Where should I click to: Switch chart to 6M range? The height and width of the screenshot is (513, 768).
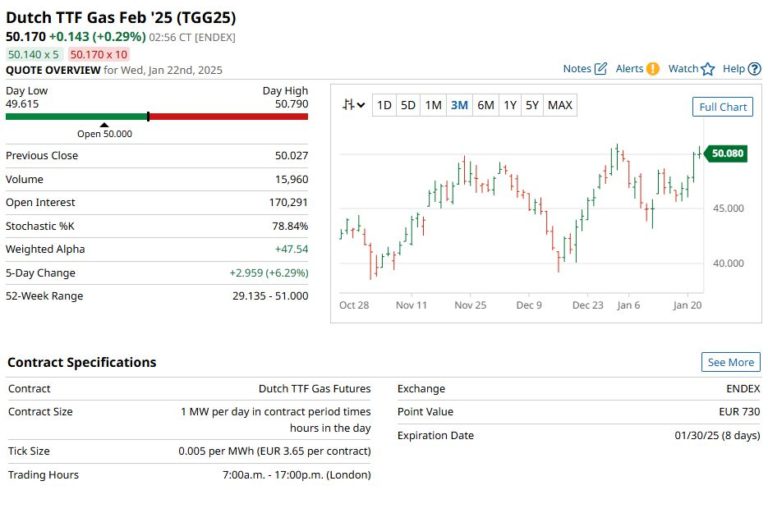point(485,105)
